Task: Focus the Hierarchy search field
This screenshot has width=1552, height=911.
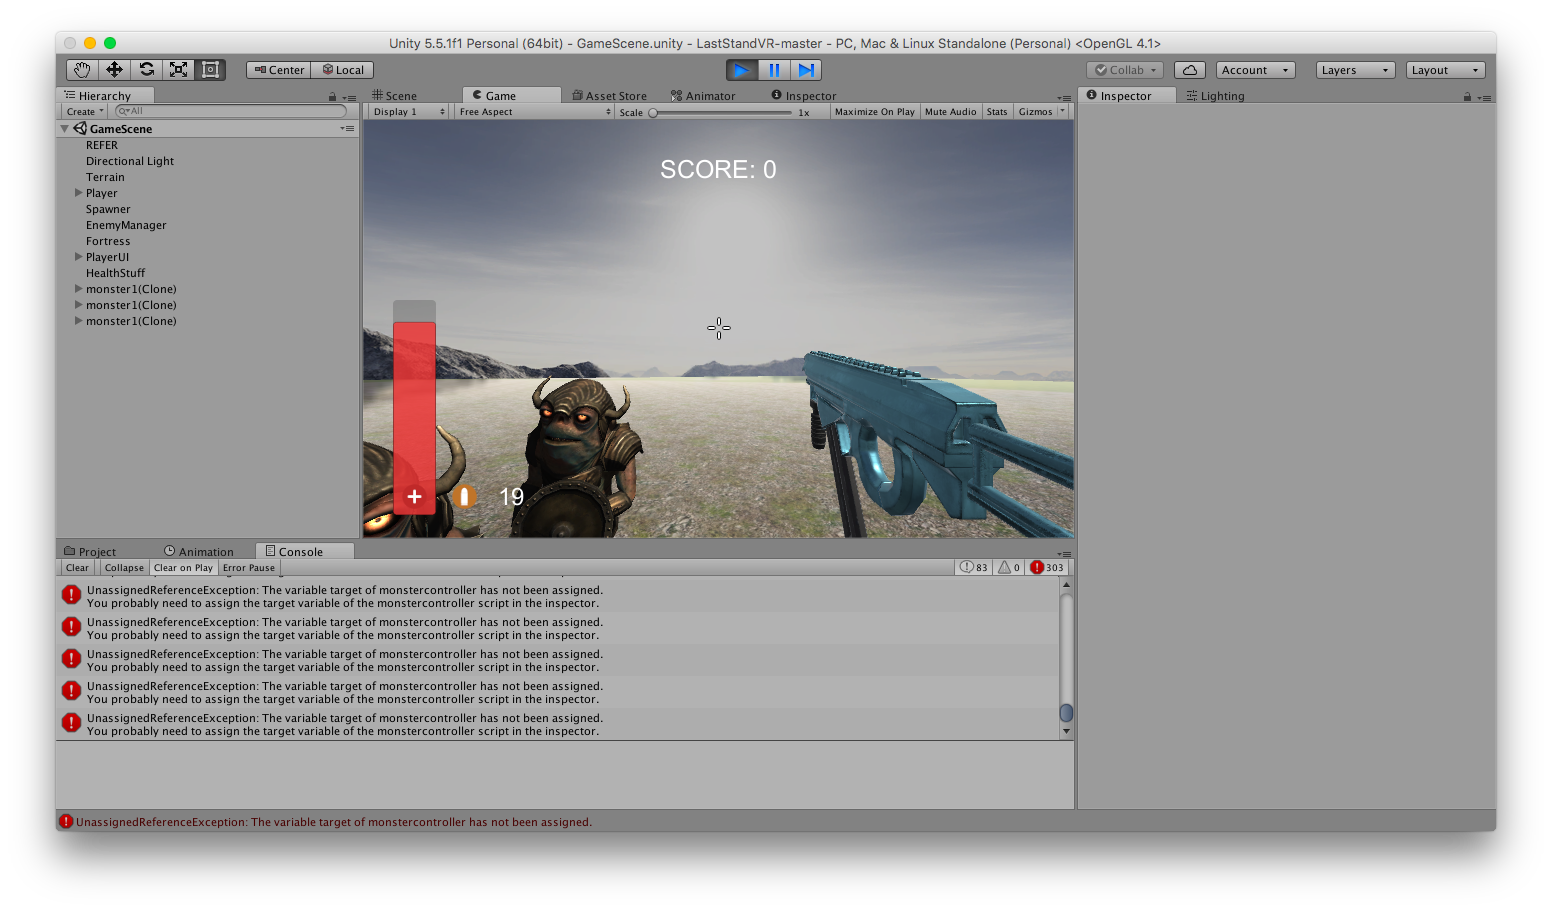Action: click(231, 111)
